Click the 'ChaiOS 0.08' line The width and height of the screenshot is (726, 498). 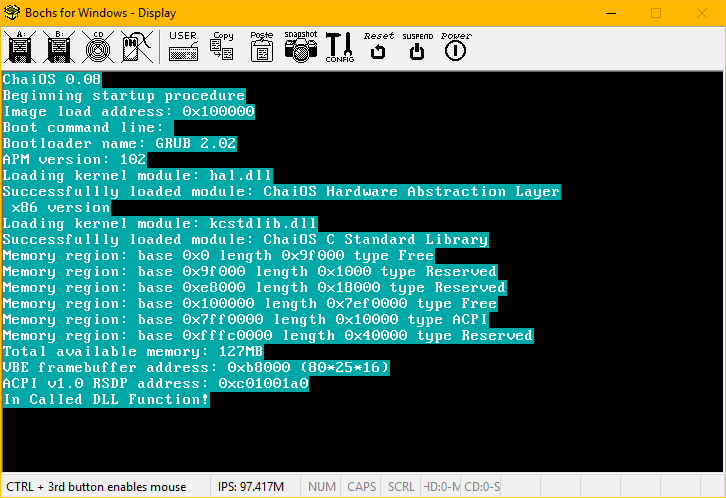coord(52,80)
